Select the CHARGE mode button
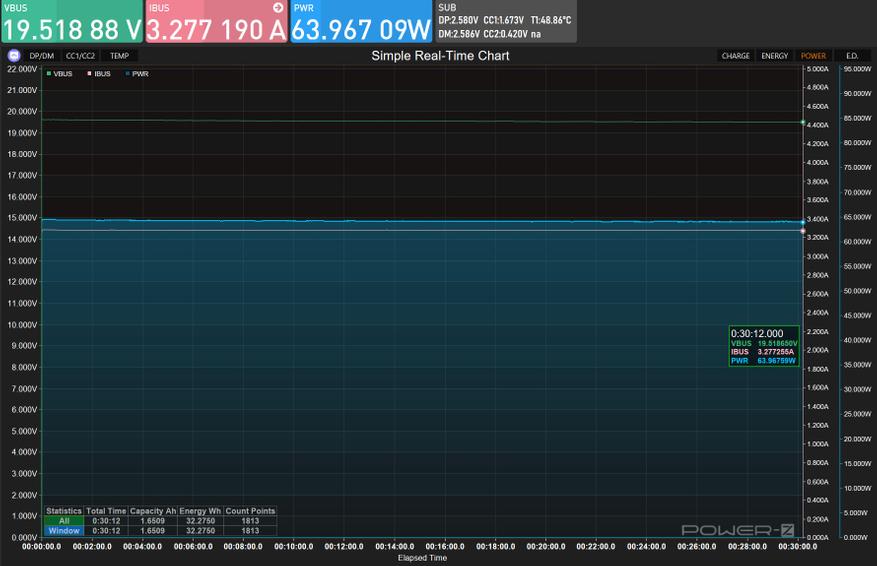This screenshot has height=566, width=877. 735,56
